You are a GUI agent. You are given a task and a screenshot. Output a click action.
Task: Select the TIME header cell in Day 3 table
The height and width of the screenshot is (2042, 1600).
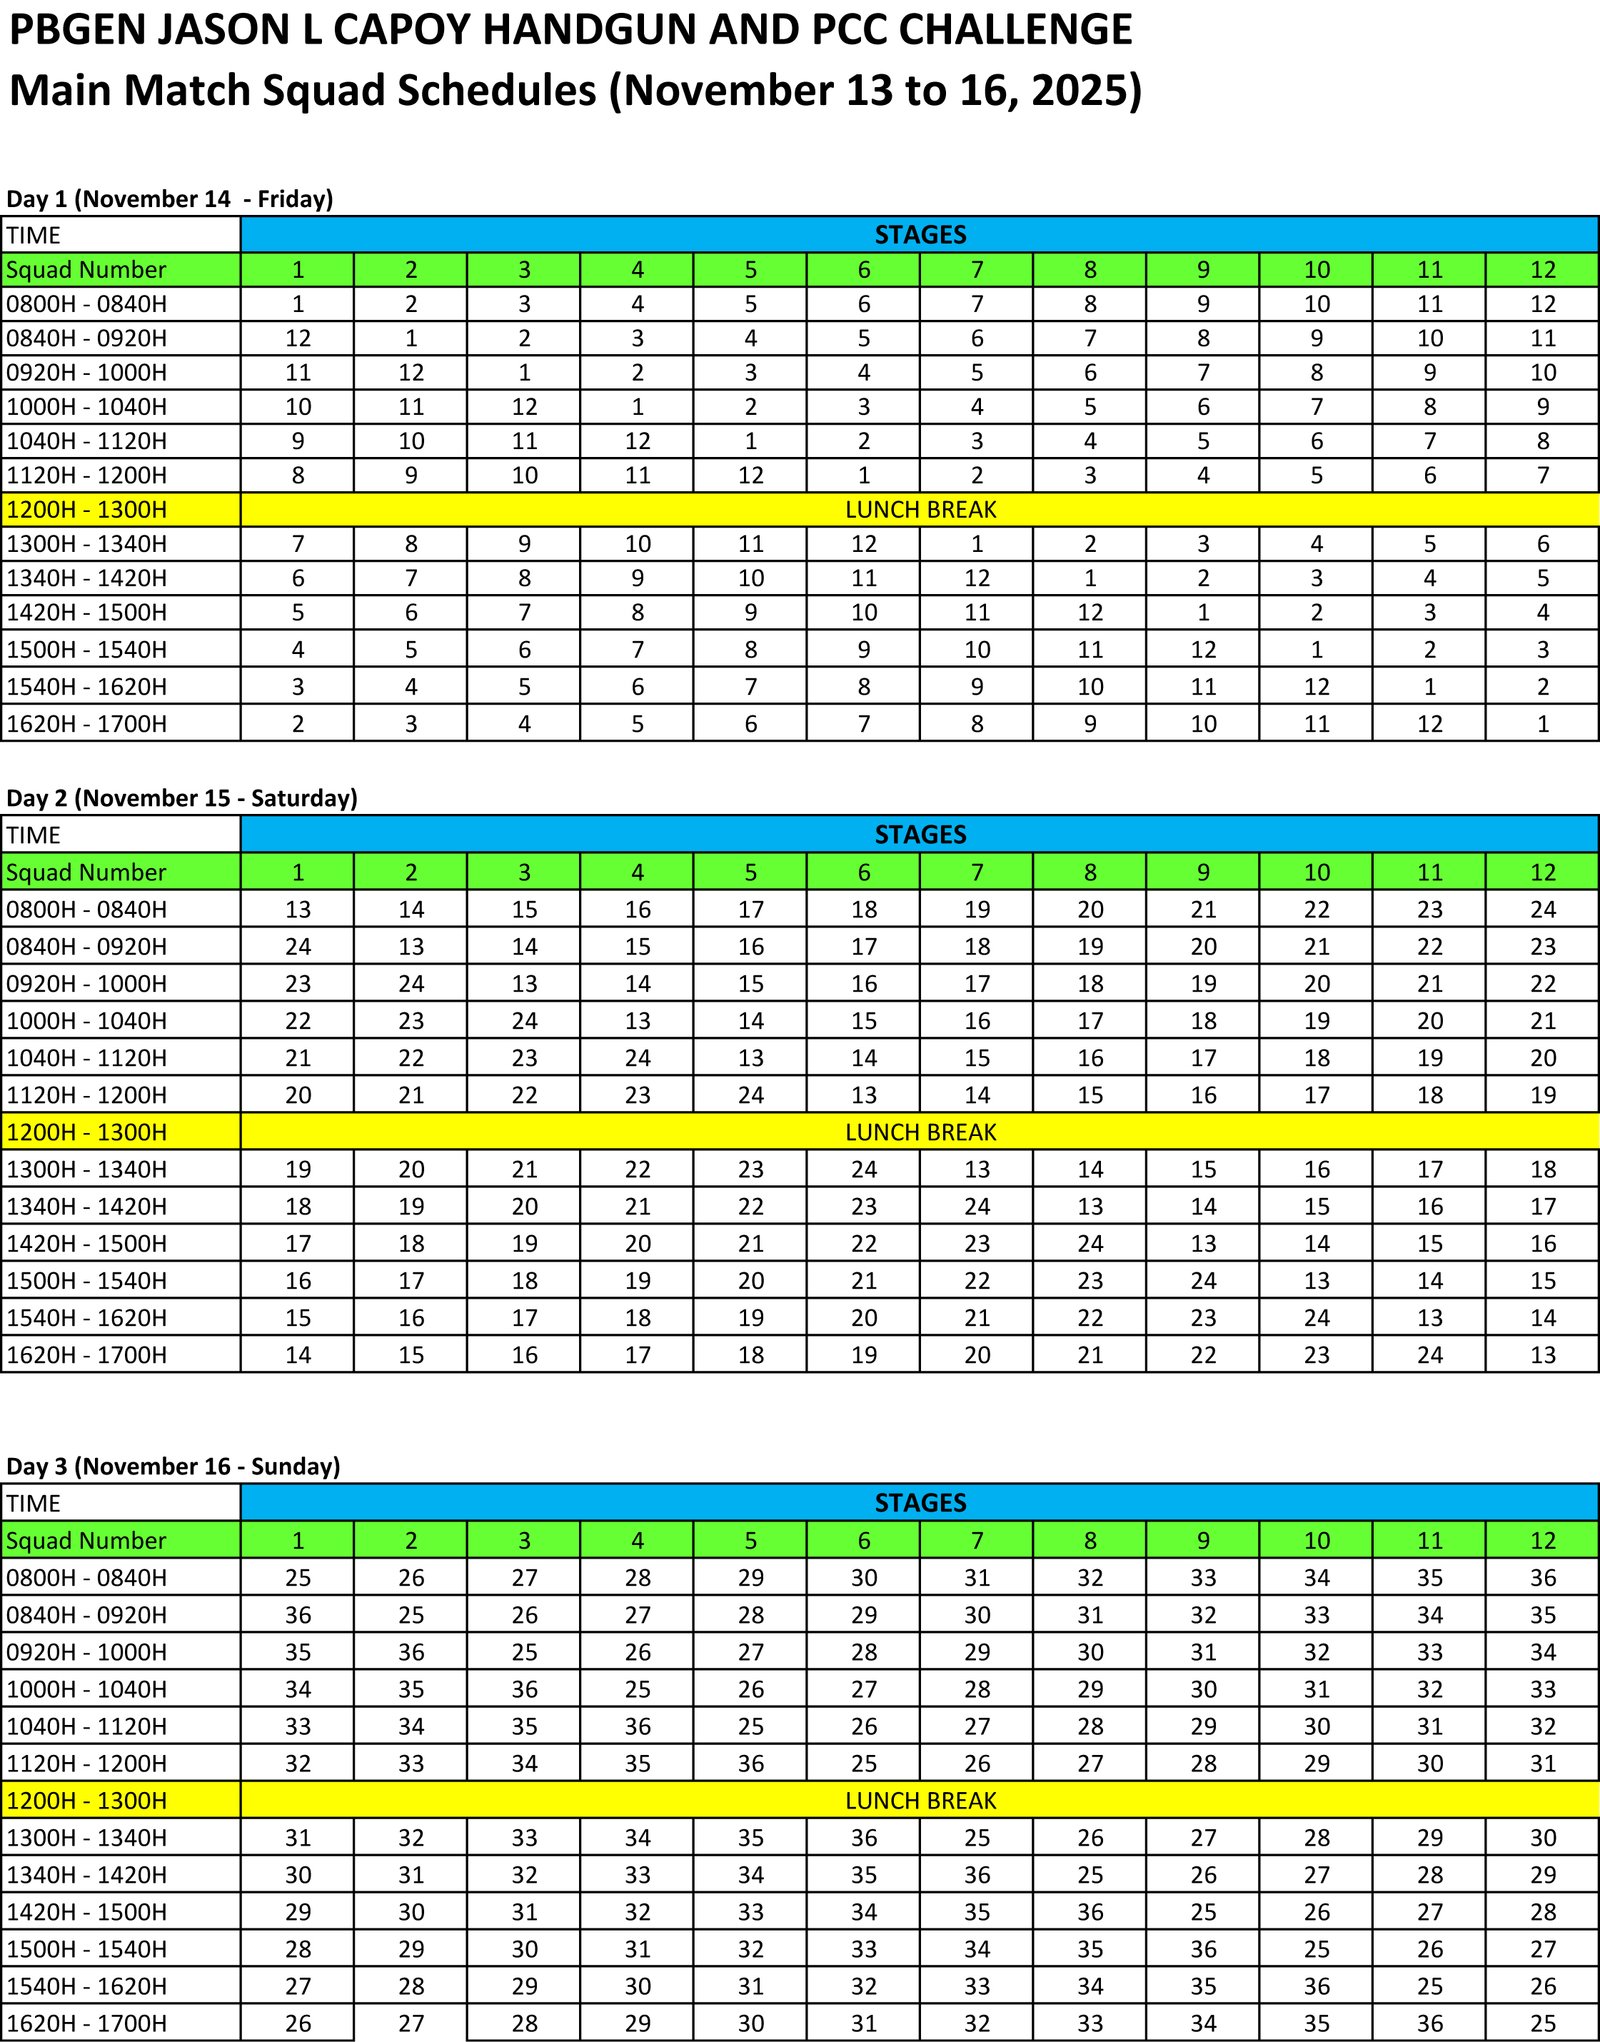(120, 1503)
